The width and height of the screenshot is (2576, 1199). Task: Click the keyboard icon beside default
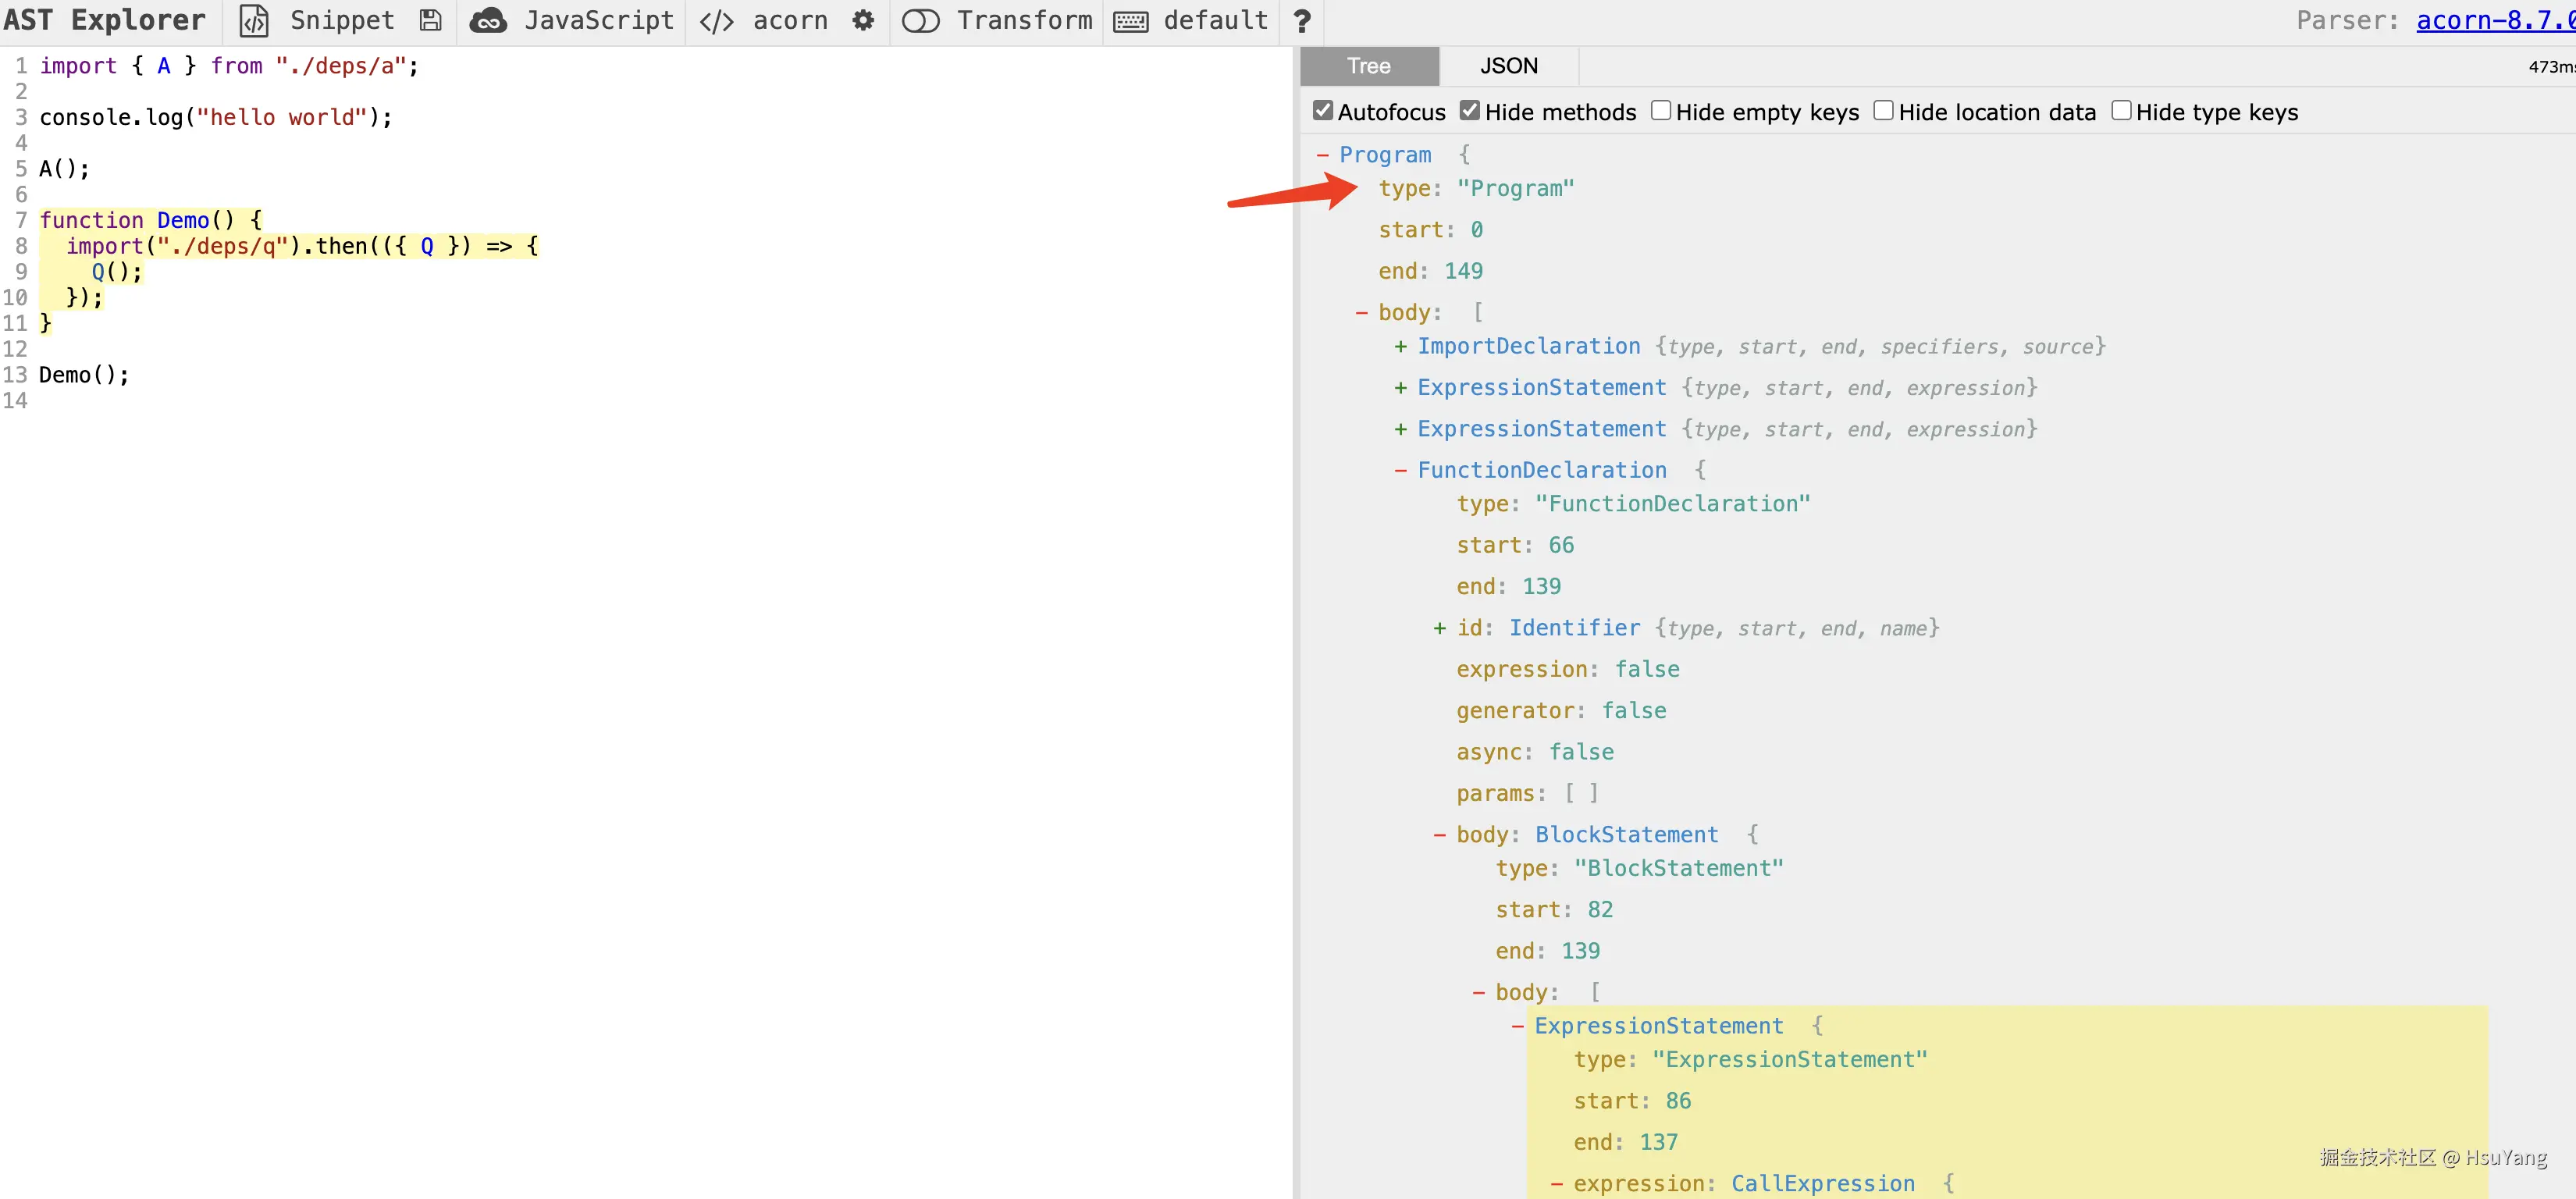1130,21
